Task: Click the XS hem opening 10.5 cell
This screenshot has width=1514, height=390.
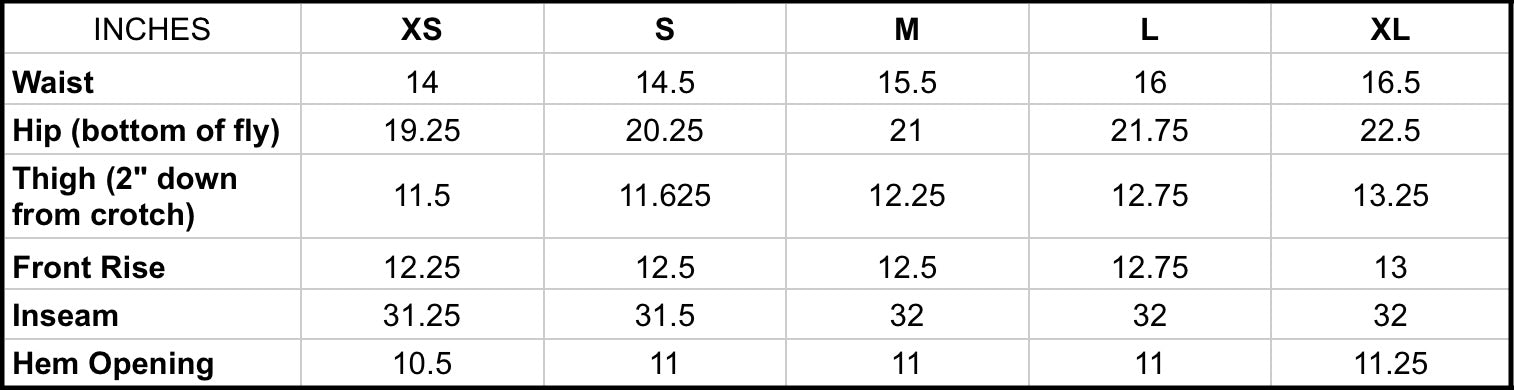Action: 422,363
